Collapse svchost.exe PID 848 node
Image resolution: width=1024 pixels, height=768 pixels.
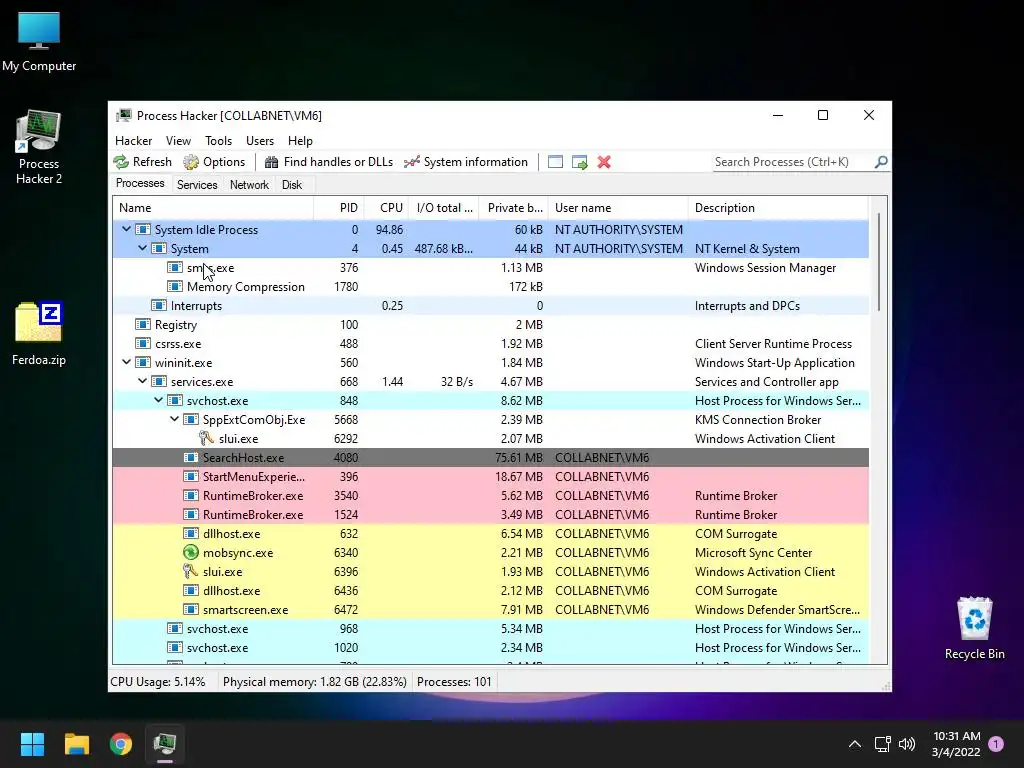158,400
